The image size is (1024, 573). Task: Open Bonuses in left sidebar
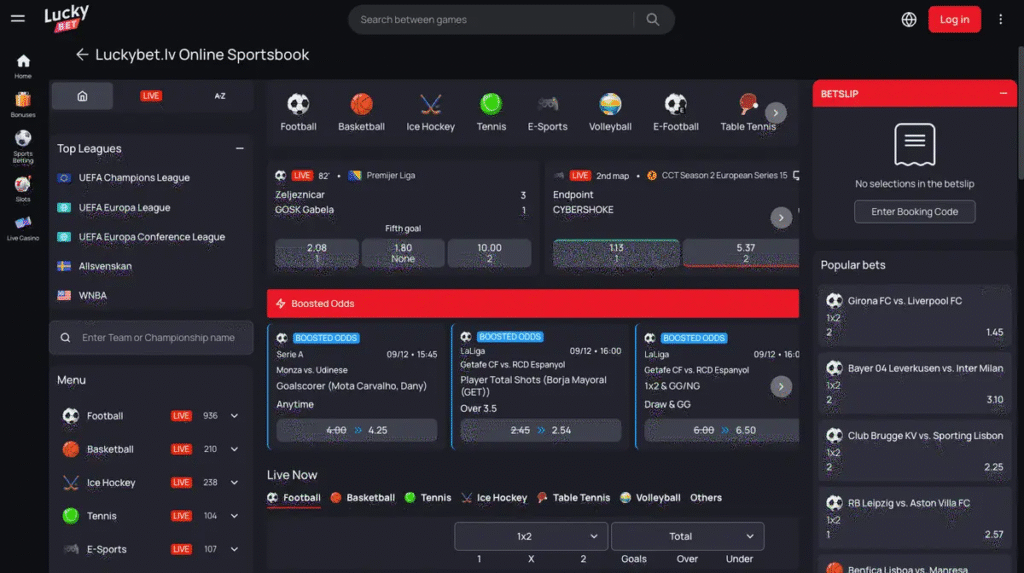(23, 105)
